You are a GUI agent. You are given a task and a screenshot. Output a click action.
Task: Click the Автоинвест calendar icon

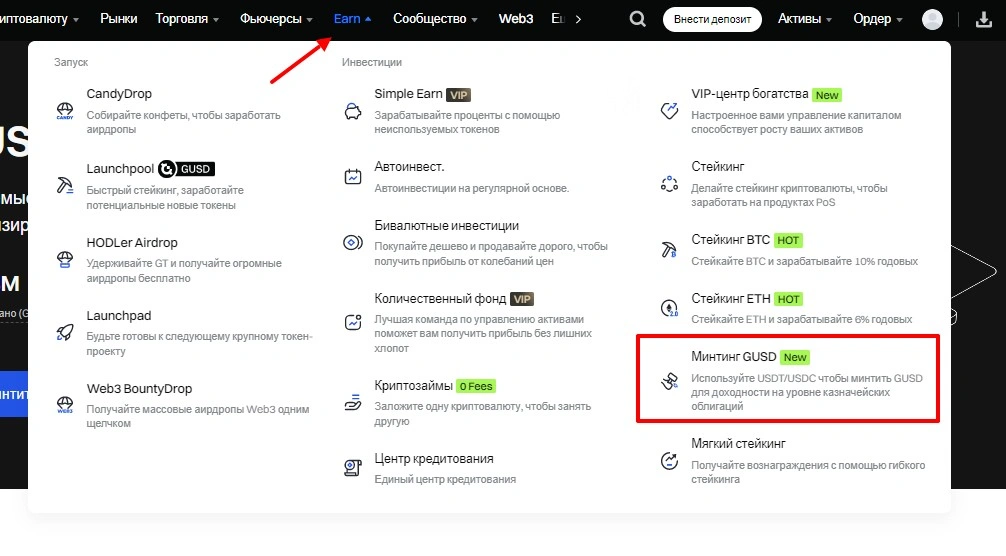click(353, 176)
